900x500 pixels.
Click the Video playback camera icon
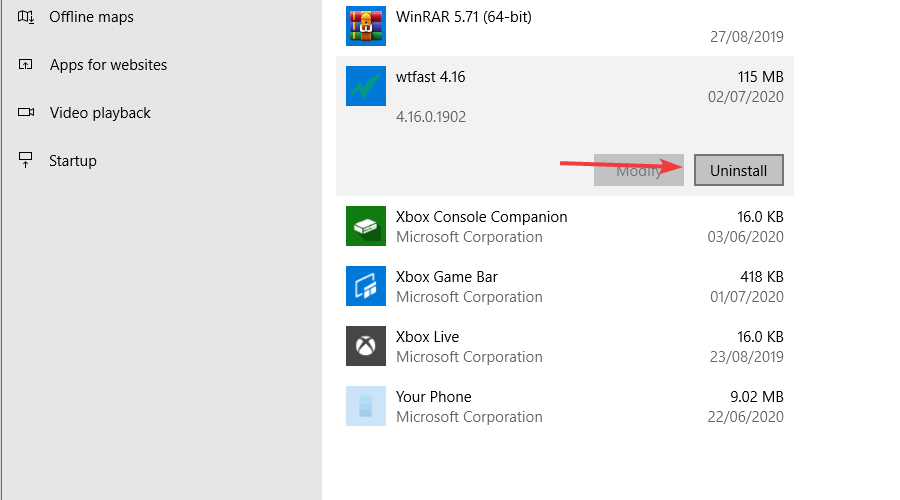tap(26, 112)
